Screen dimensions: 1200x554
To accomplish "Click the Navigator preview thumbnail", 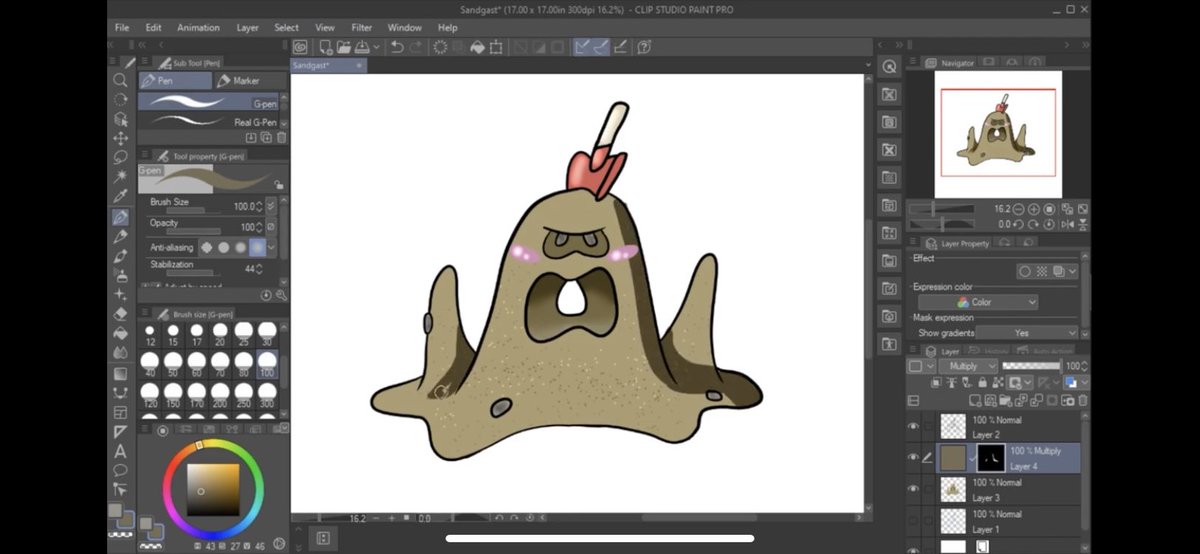I will 997,134.
